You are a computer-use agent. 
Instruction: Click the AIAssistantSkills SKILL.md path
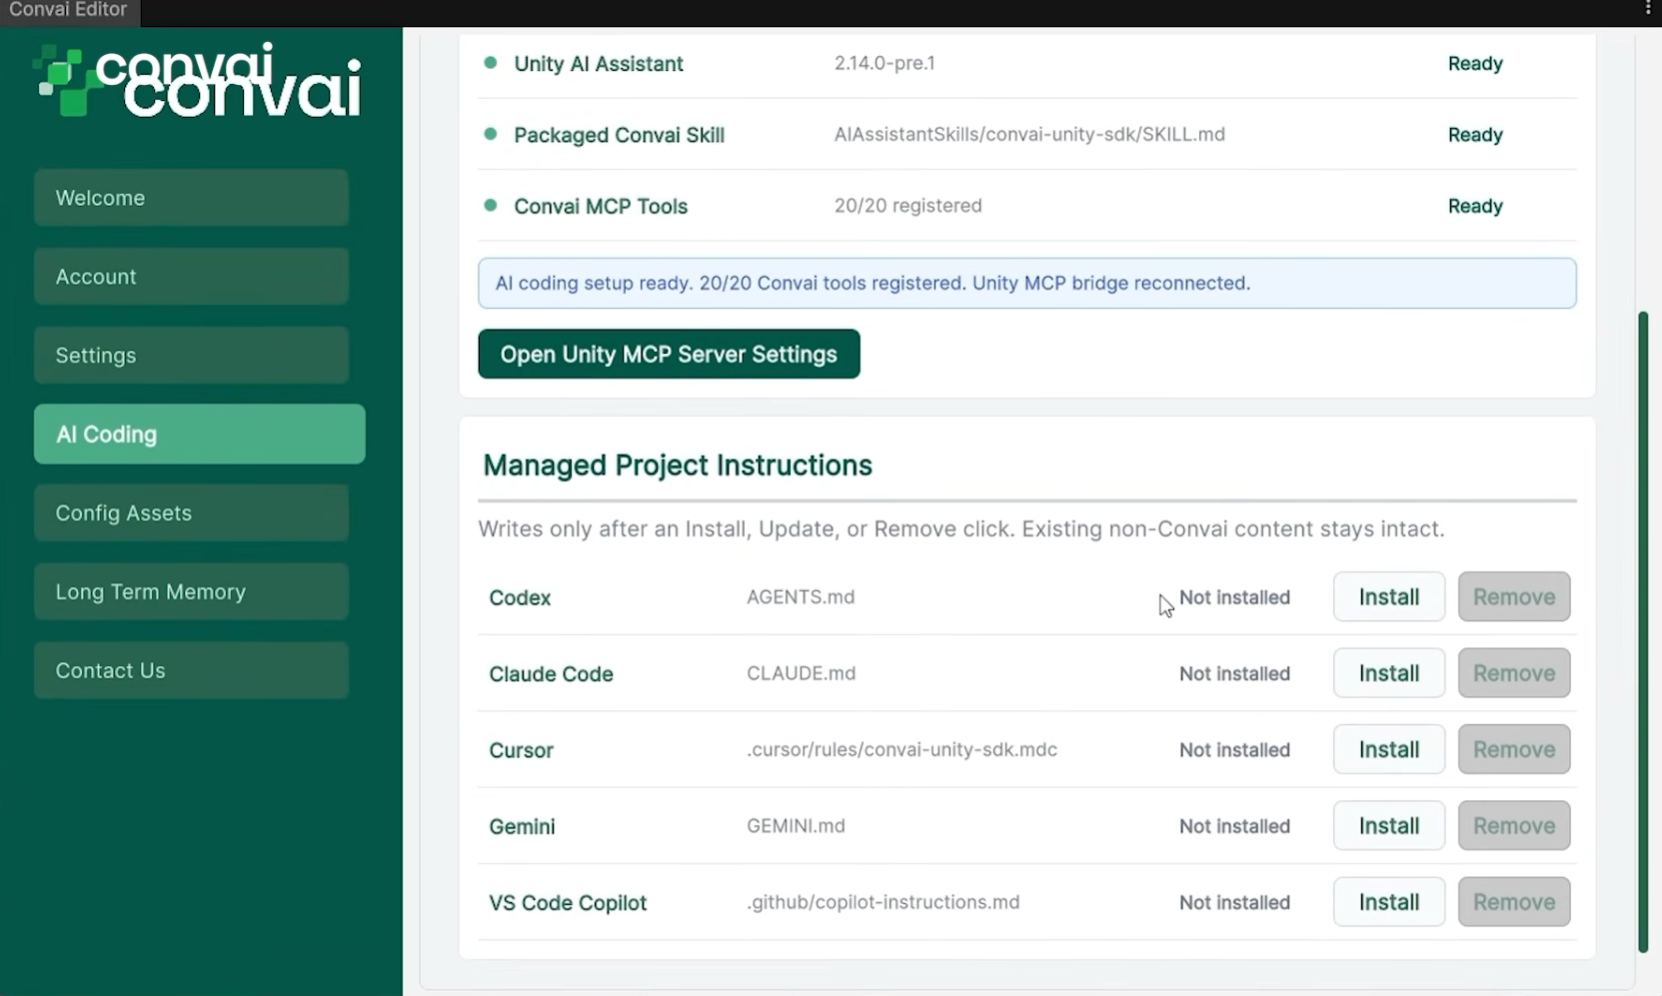[x=1029, y=134]
